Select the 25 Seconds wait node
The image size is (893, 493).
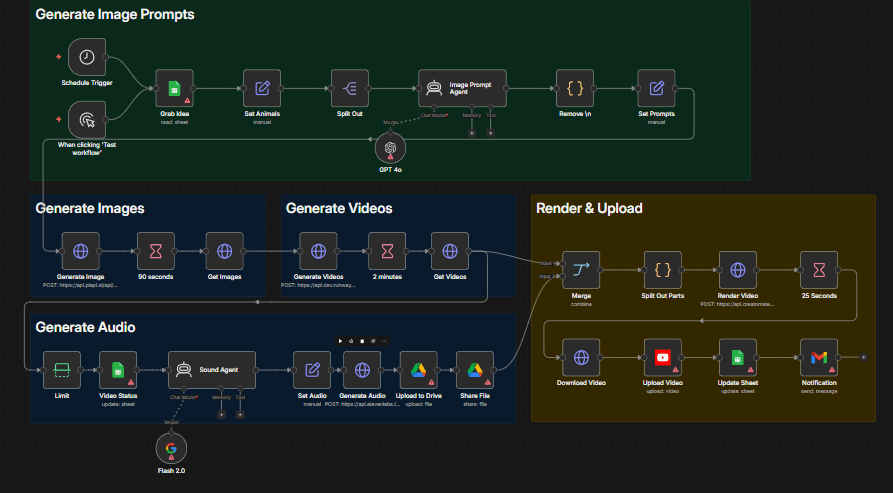tap(819, 270)
